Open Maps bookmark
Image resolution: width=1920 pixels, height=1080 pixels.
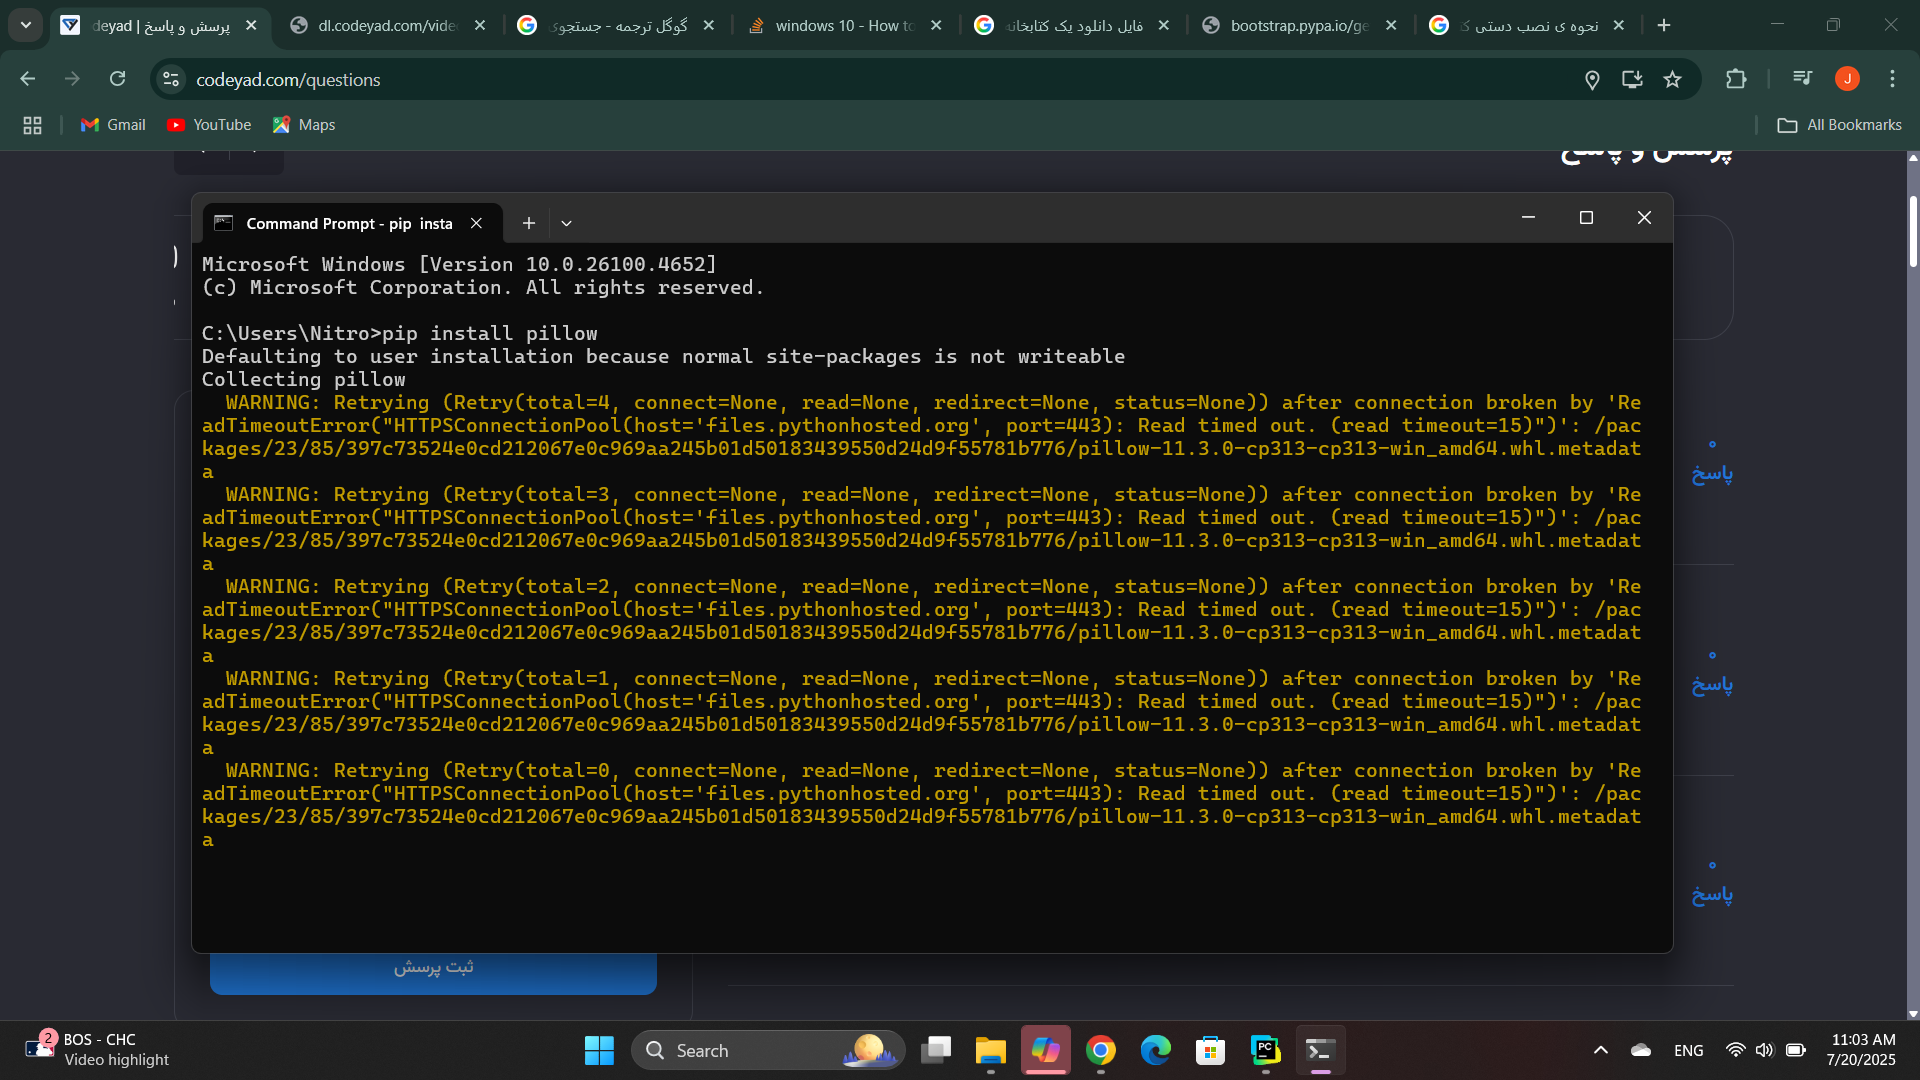pos(304,125)
